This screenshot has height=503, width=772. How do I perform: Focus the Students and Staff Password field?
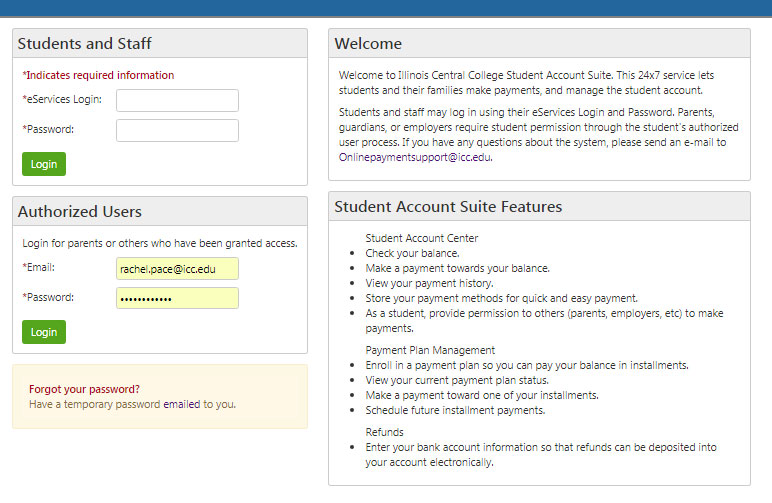pyautogui.click(x=177, y=130)
